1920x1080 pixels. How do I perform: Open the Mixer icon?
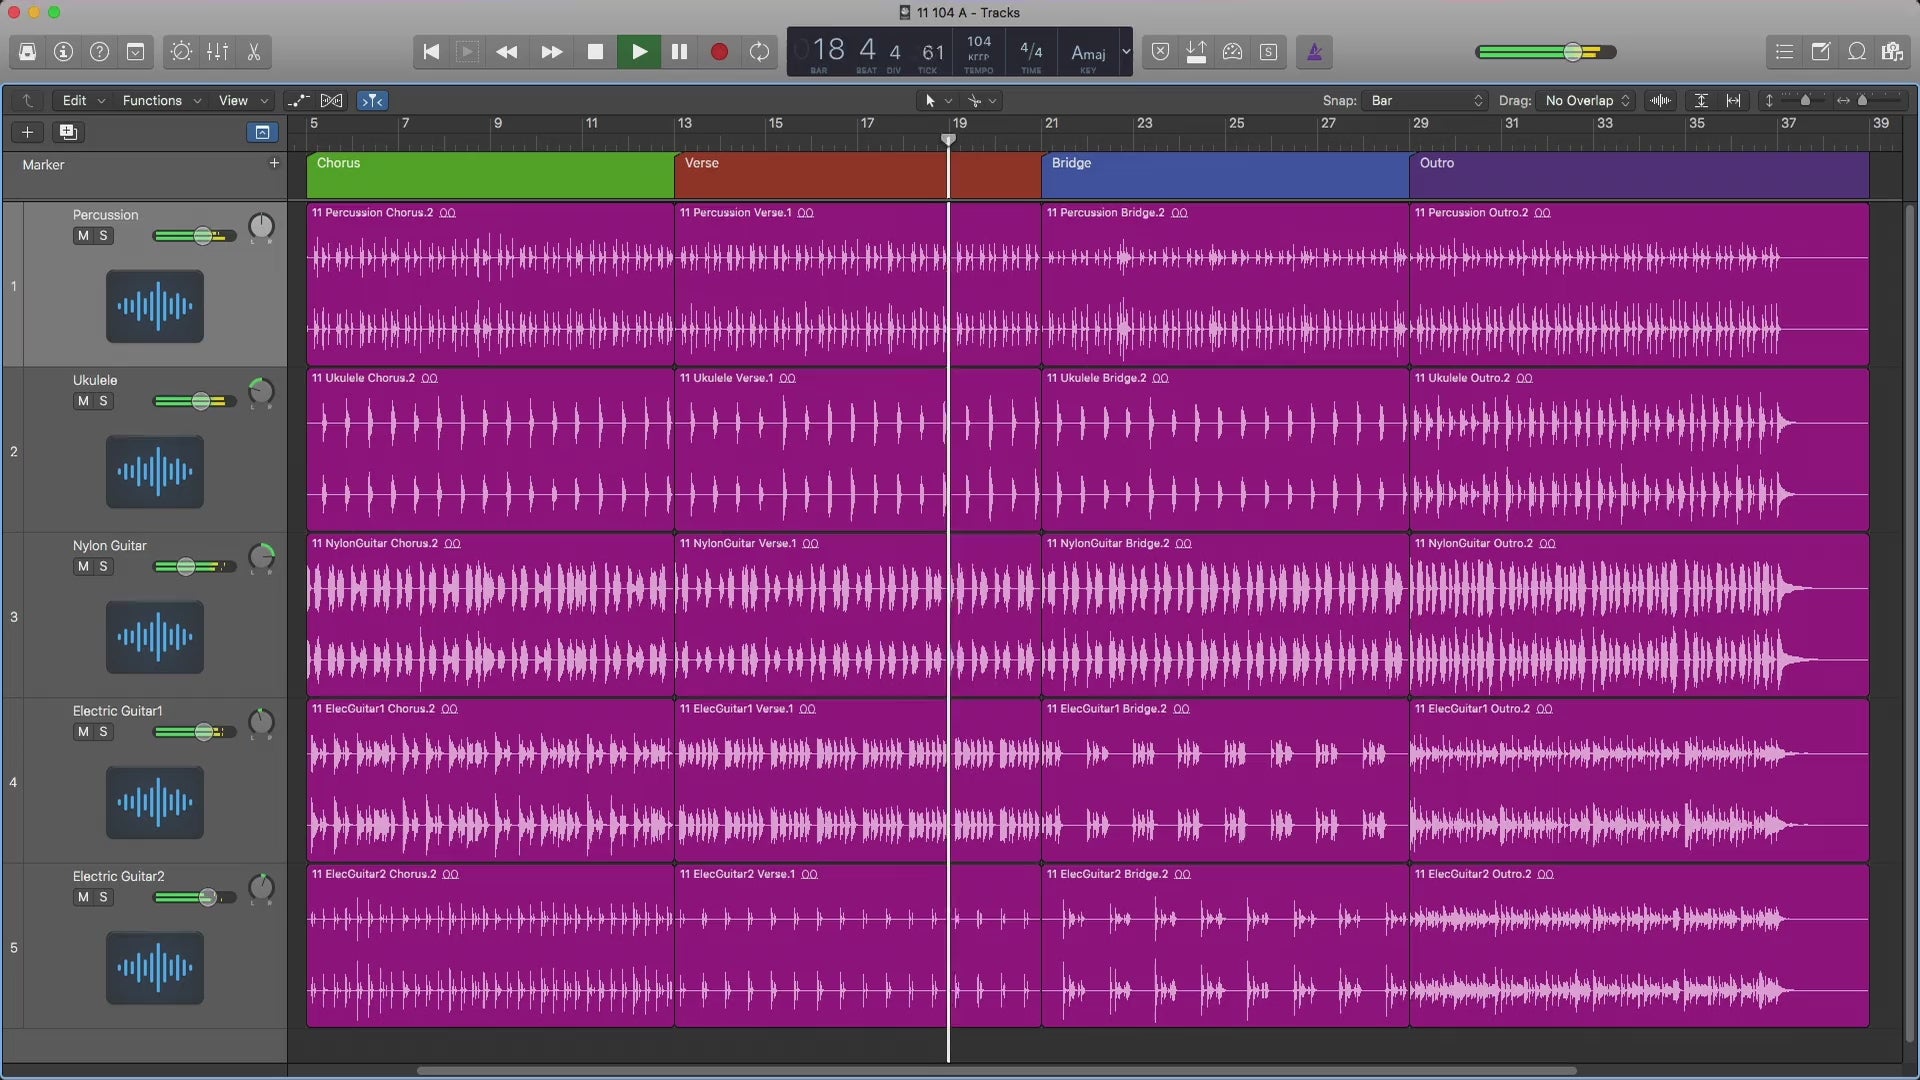coord(217,52)
